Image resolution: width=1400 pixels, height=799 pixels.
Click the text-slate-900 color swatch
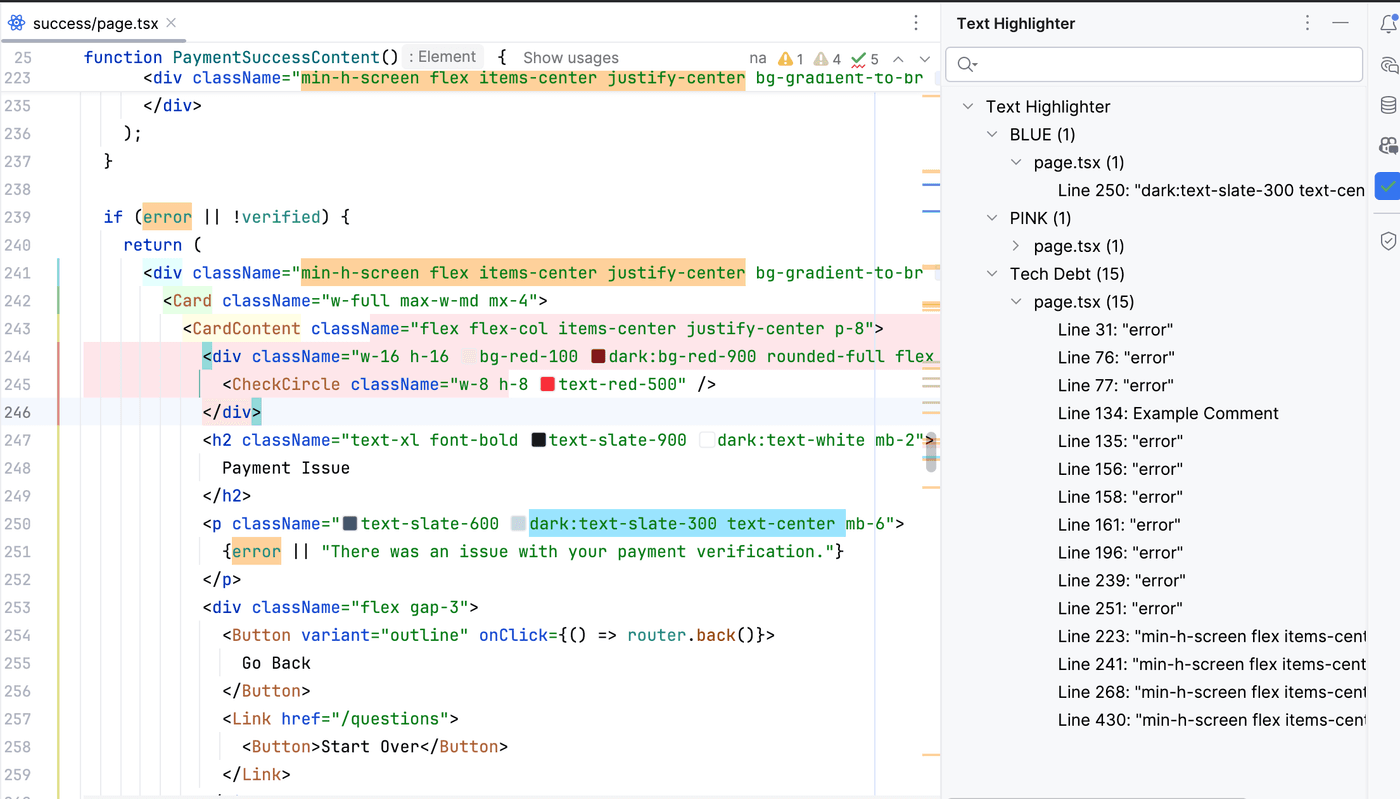[x=538, y=440]
